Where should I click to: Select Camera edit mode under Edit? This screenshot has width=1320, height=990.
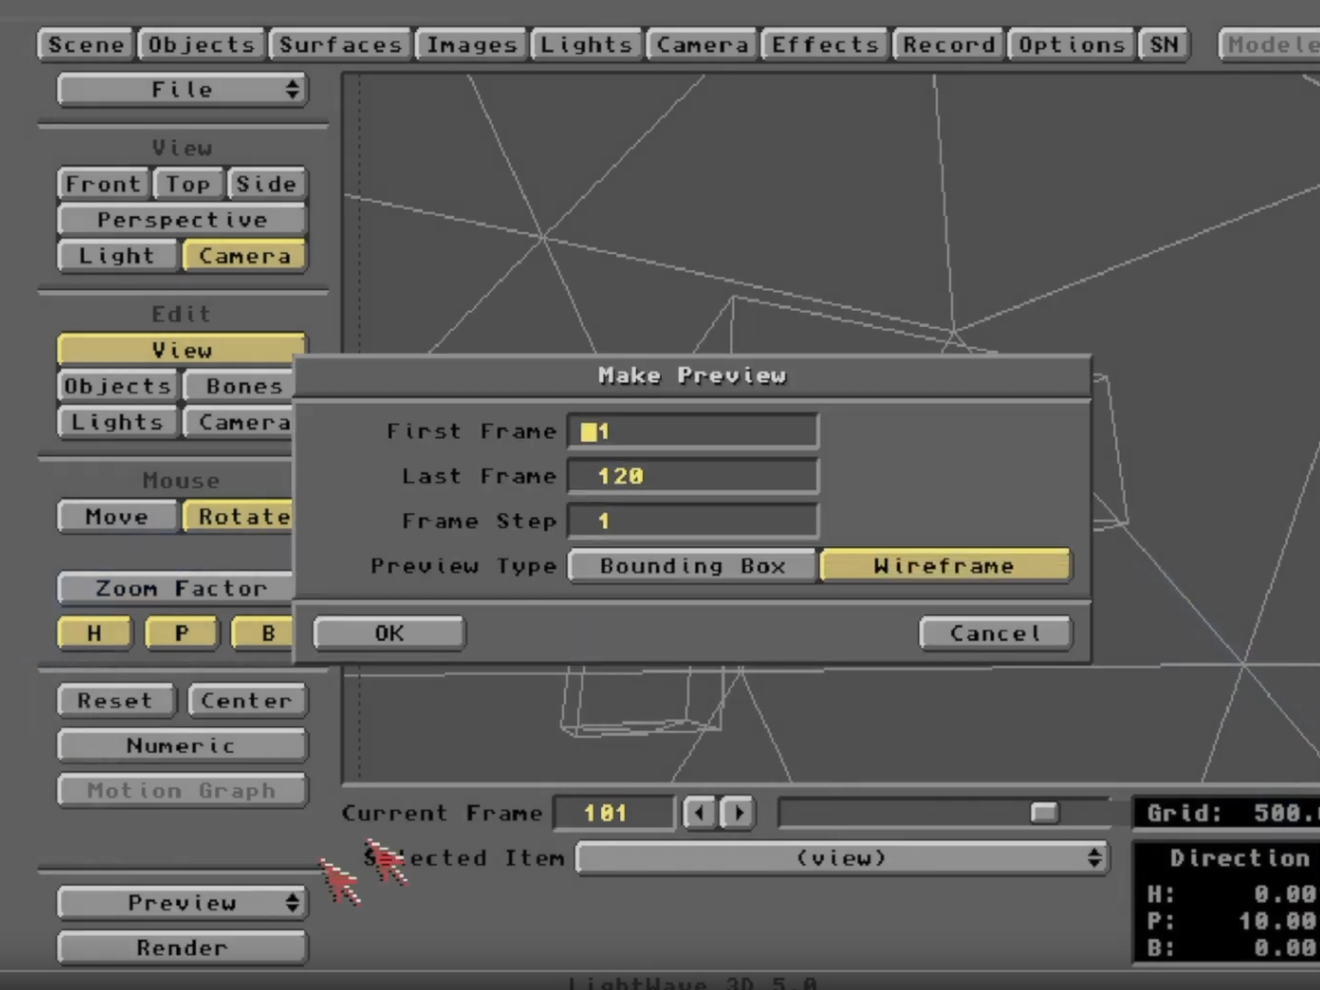(x=238, y=422)
